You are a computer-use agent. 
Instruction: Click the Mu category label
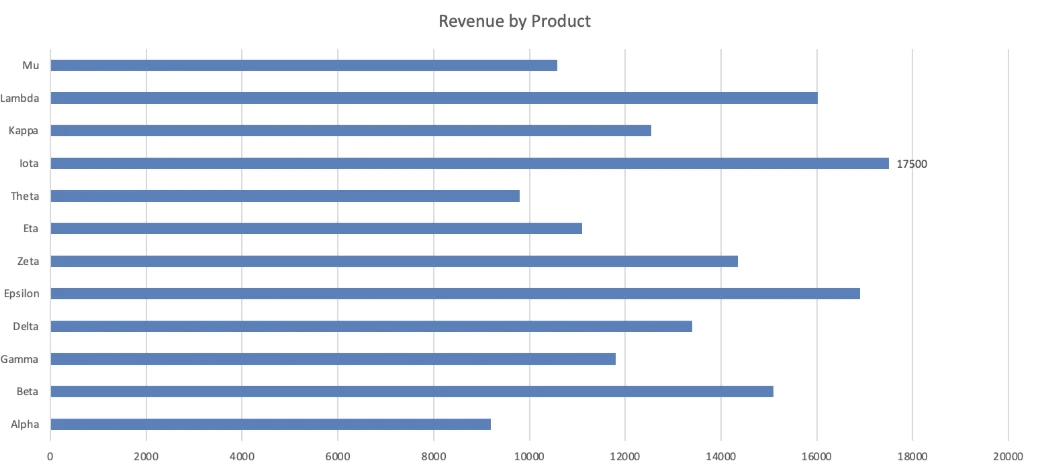click(x=30, y=66)
